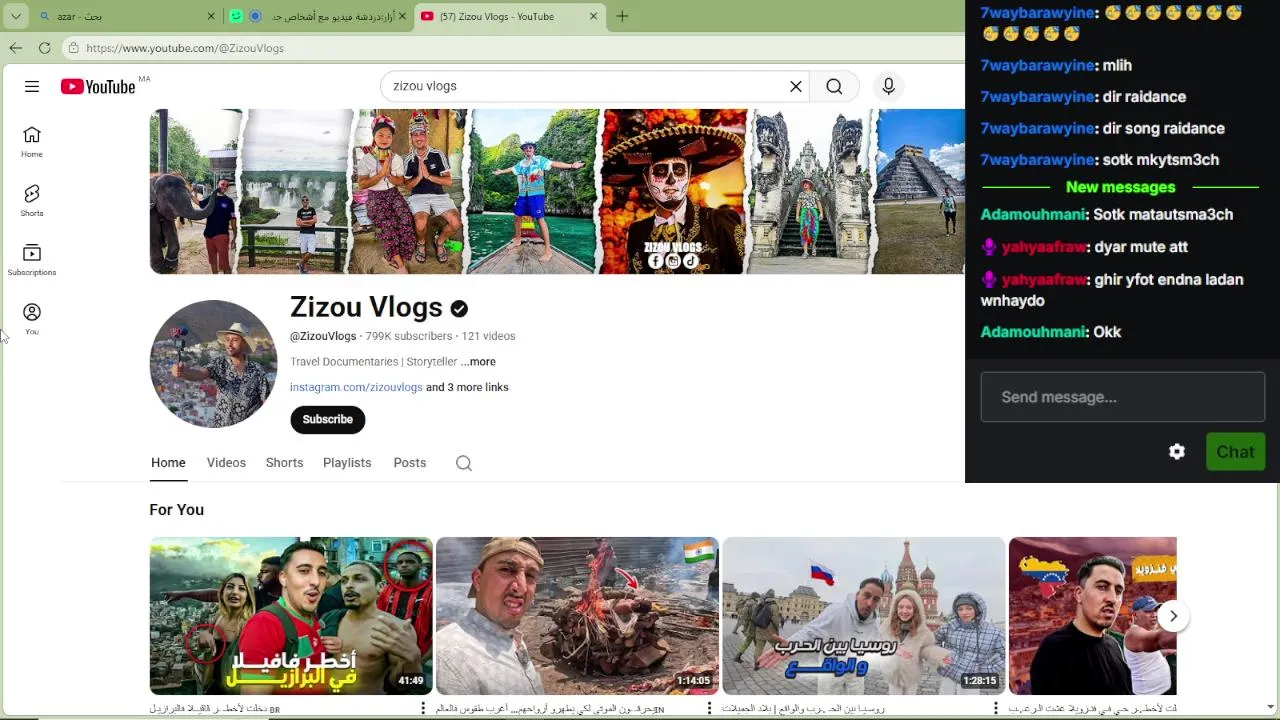Open the Brazil favela video thumbnail 41:49
Viewport: 1280px width, 720px height.
[291, 616]
